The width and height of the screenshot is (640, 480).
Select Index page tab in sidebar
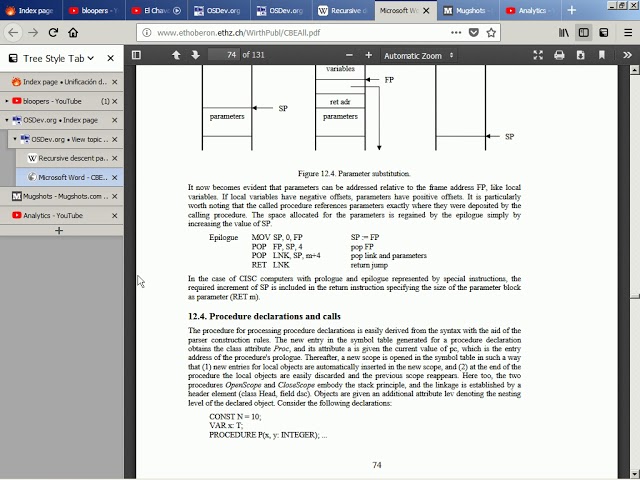point(60,82)
